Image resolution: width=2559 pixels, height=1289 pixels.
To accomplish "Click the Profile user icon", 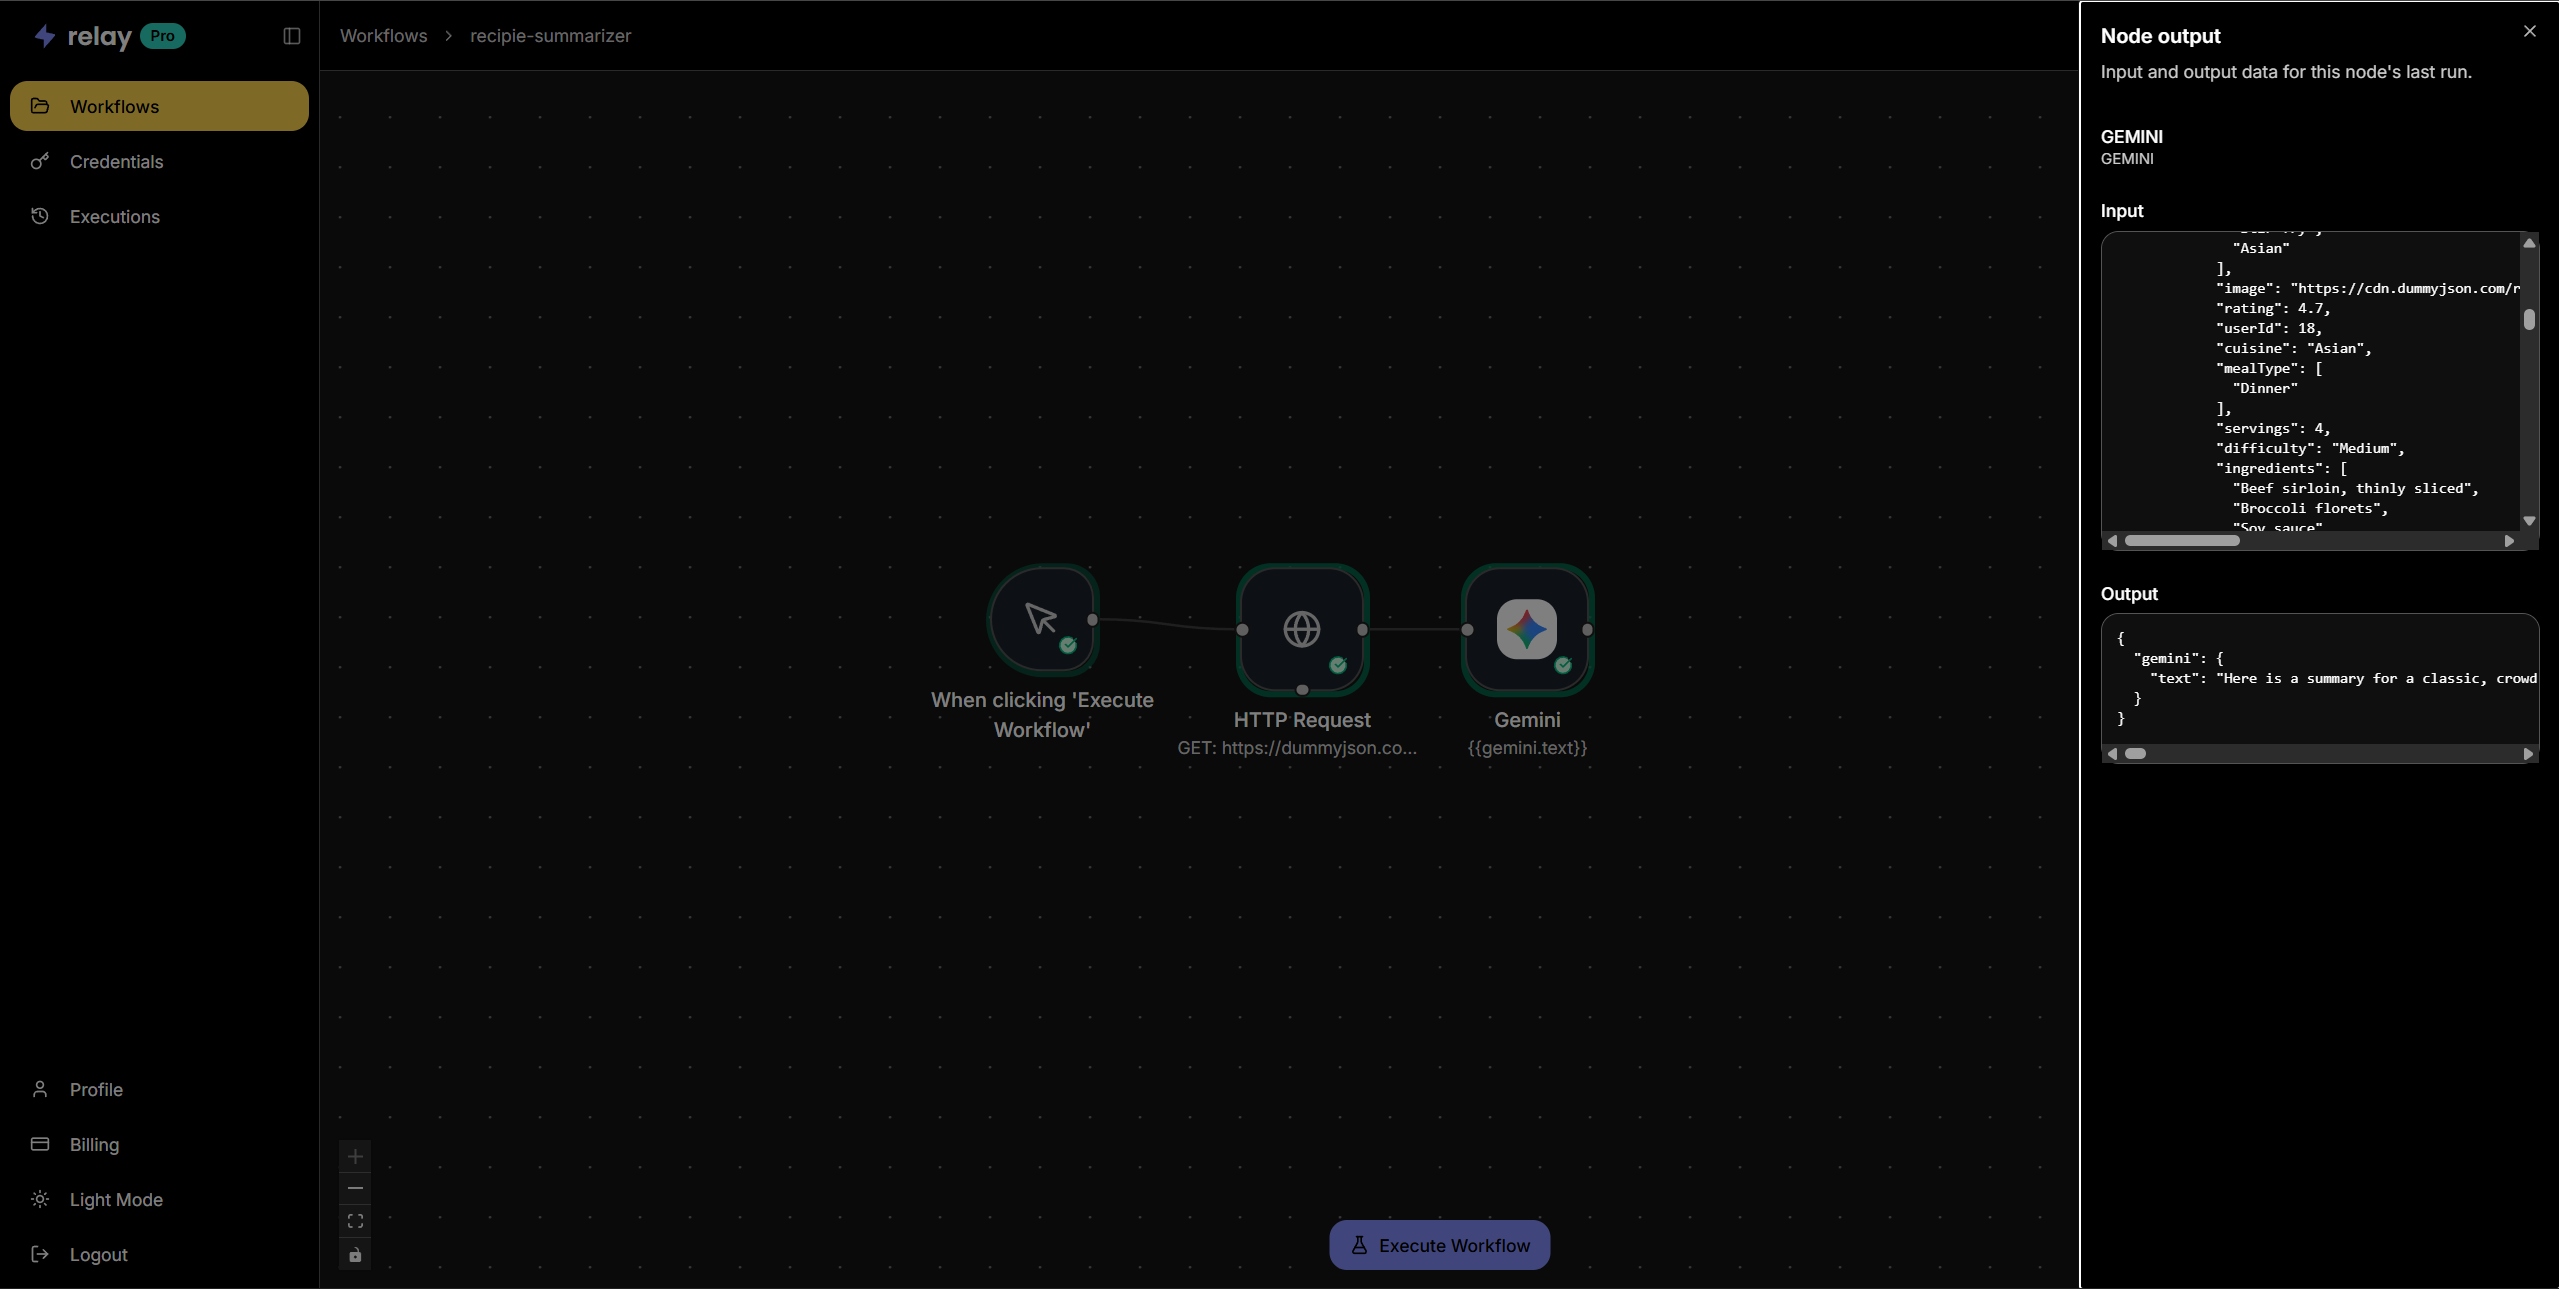I will [40, 1089].
